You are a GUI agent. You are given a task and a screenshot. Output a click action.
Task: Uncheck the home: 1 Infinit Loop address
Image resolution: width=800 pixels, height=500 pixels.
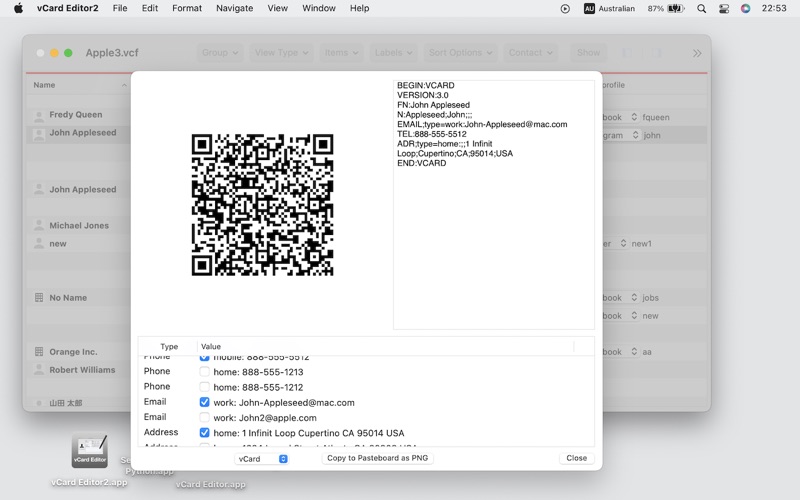[204, 433]
